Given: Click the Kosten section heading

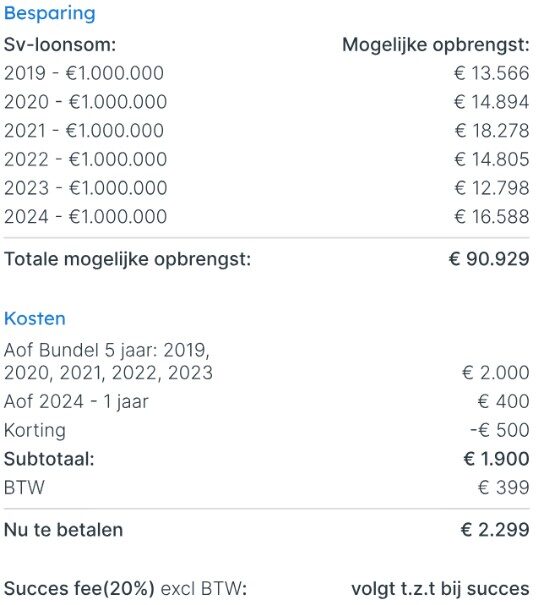Looking at the screenshot, I should [x=35, y=319].
